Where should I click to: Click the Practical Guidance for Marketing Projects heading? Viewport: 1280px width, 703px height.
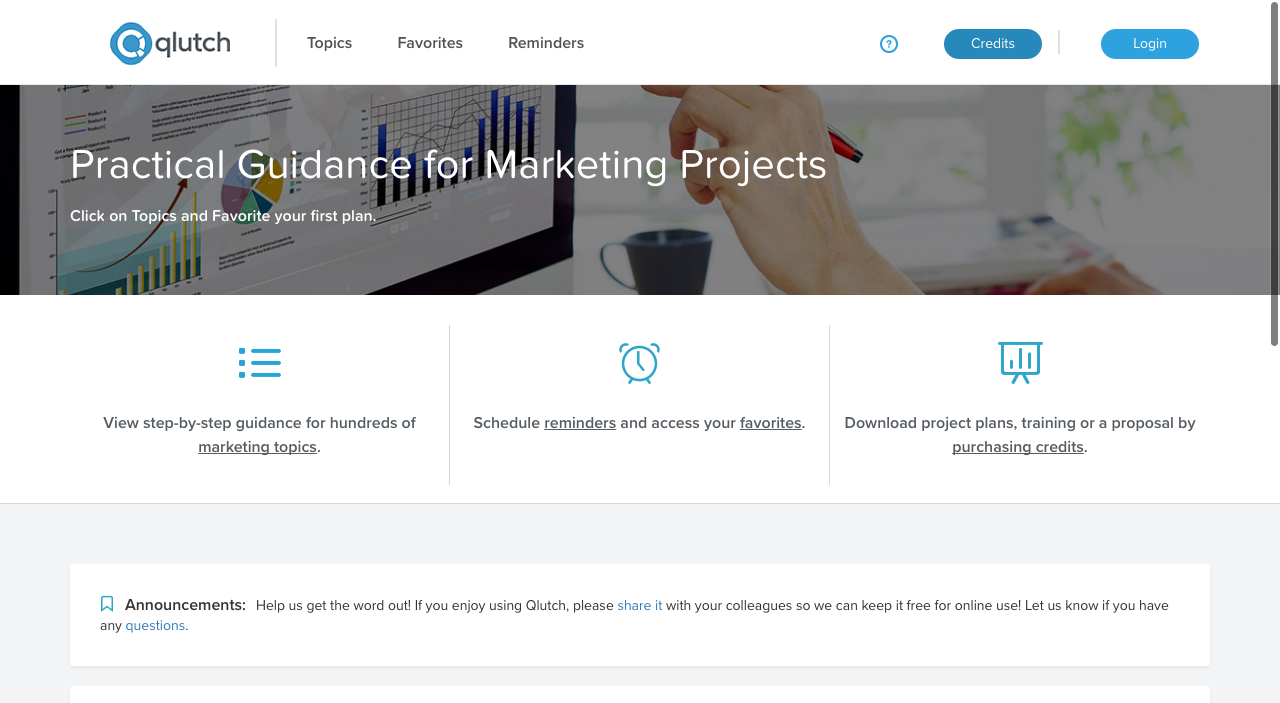point(448,165)
